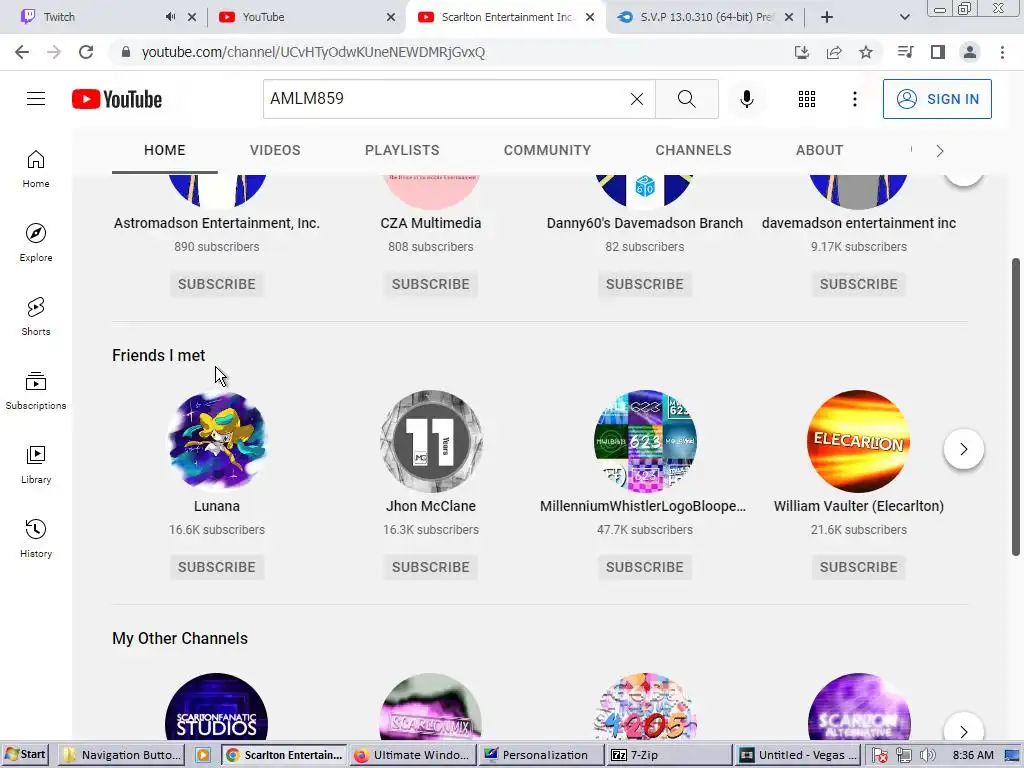Subscribe to Lunana
The image size is (1024, 768).
point(217,567)
